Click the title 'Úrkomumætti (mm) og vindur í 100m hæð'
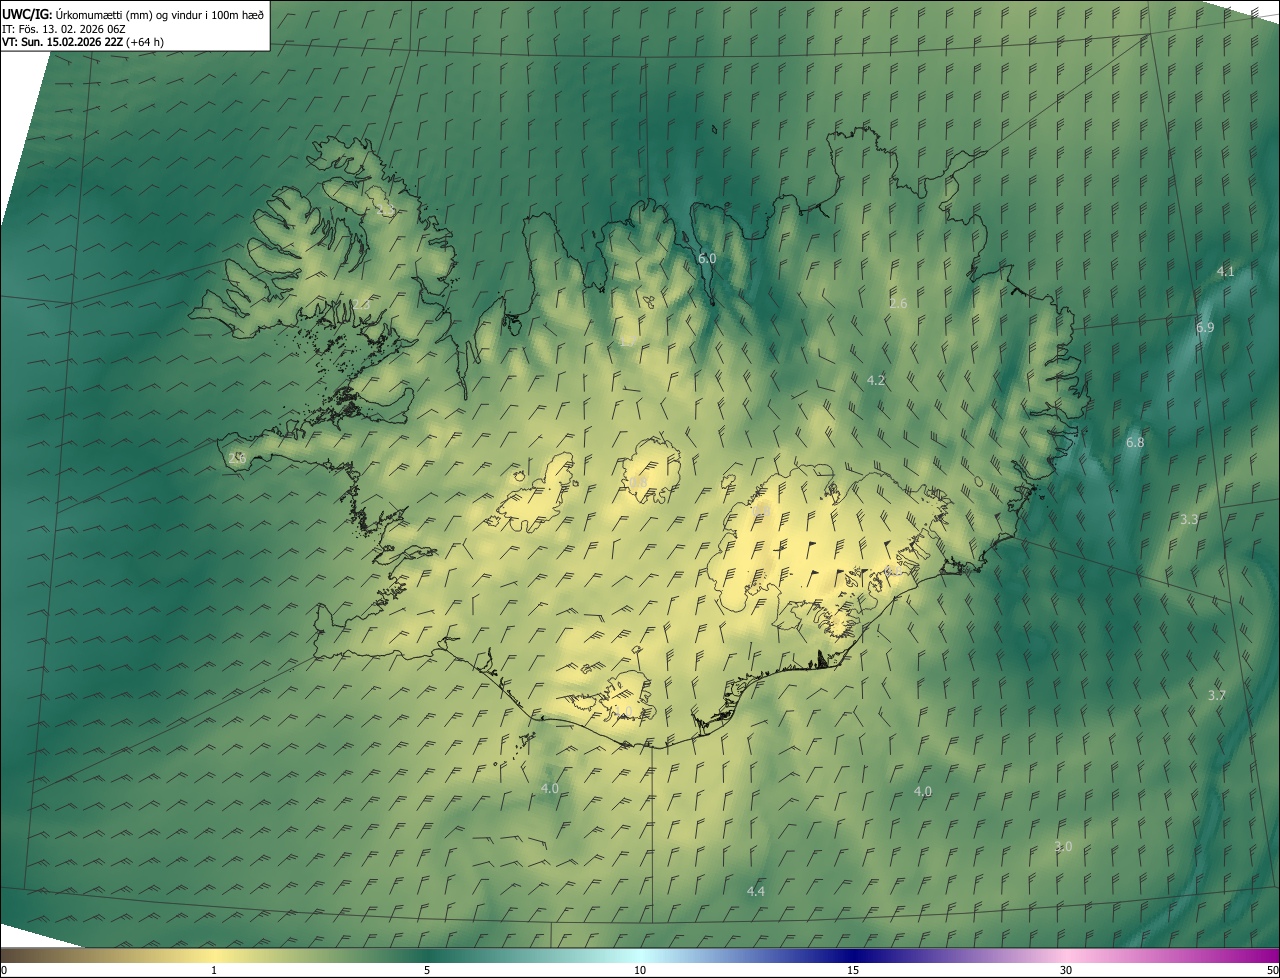The width and height of the screenshot is (1280, 978). 159,14
